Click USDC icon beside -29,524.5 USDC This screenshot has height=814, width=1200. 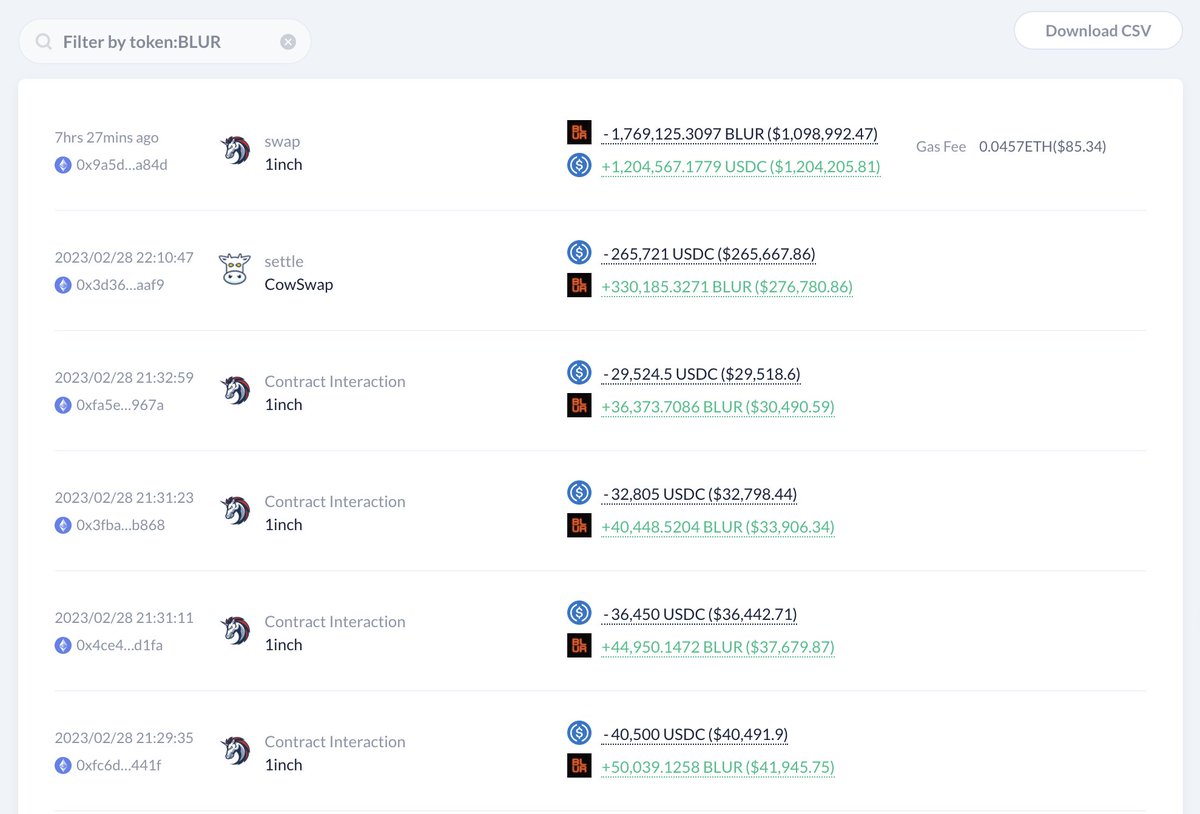coord(579,373)
